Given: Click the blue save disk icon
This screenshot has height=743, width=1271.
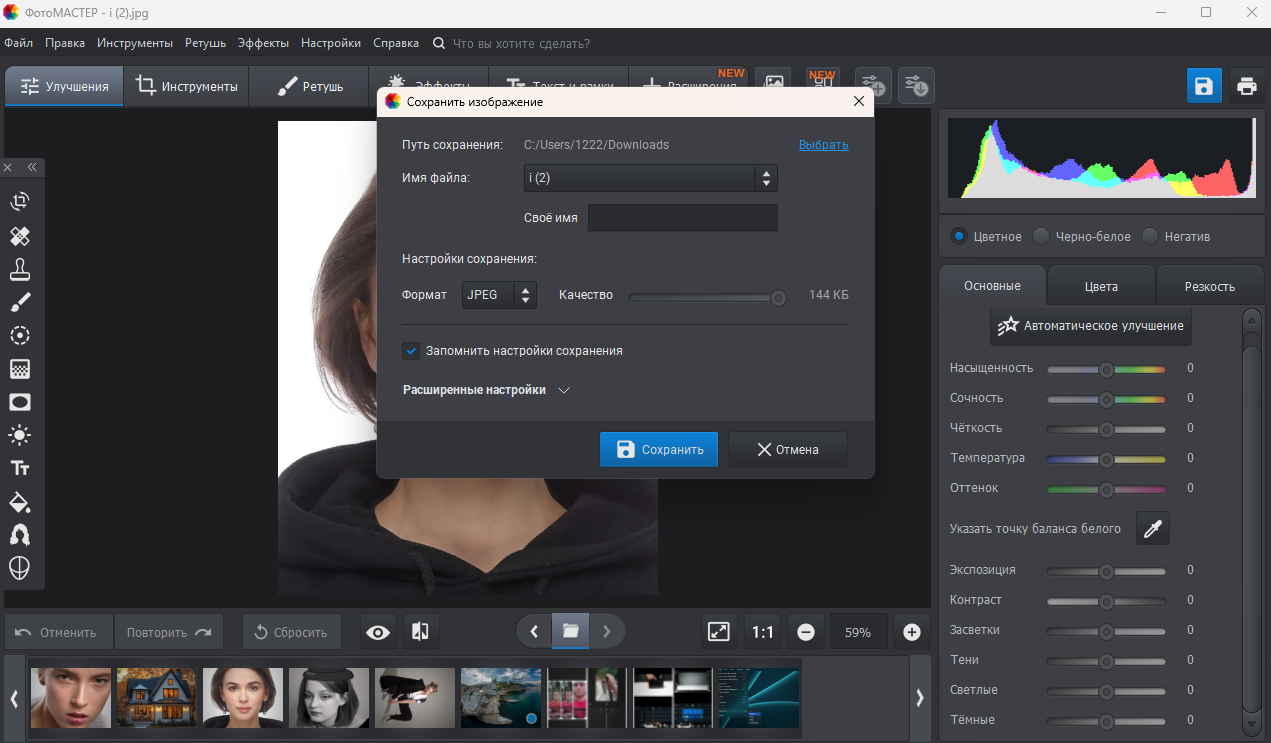Looking at the screenshot, I should click(x=1204, y=86).
